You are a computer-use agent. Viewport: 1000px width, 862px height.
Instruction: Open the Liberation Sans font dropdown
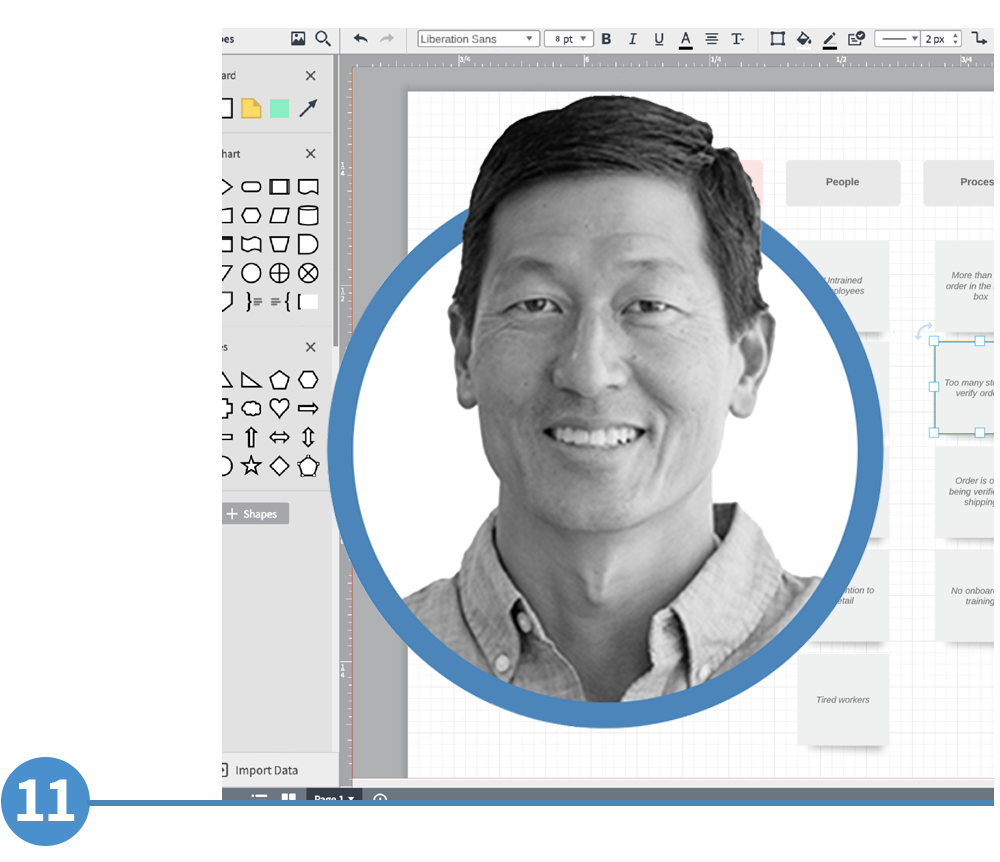[x=478, y=39]
